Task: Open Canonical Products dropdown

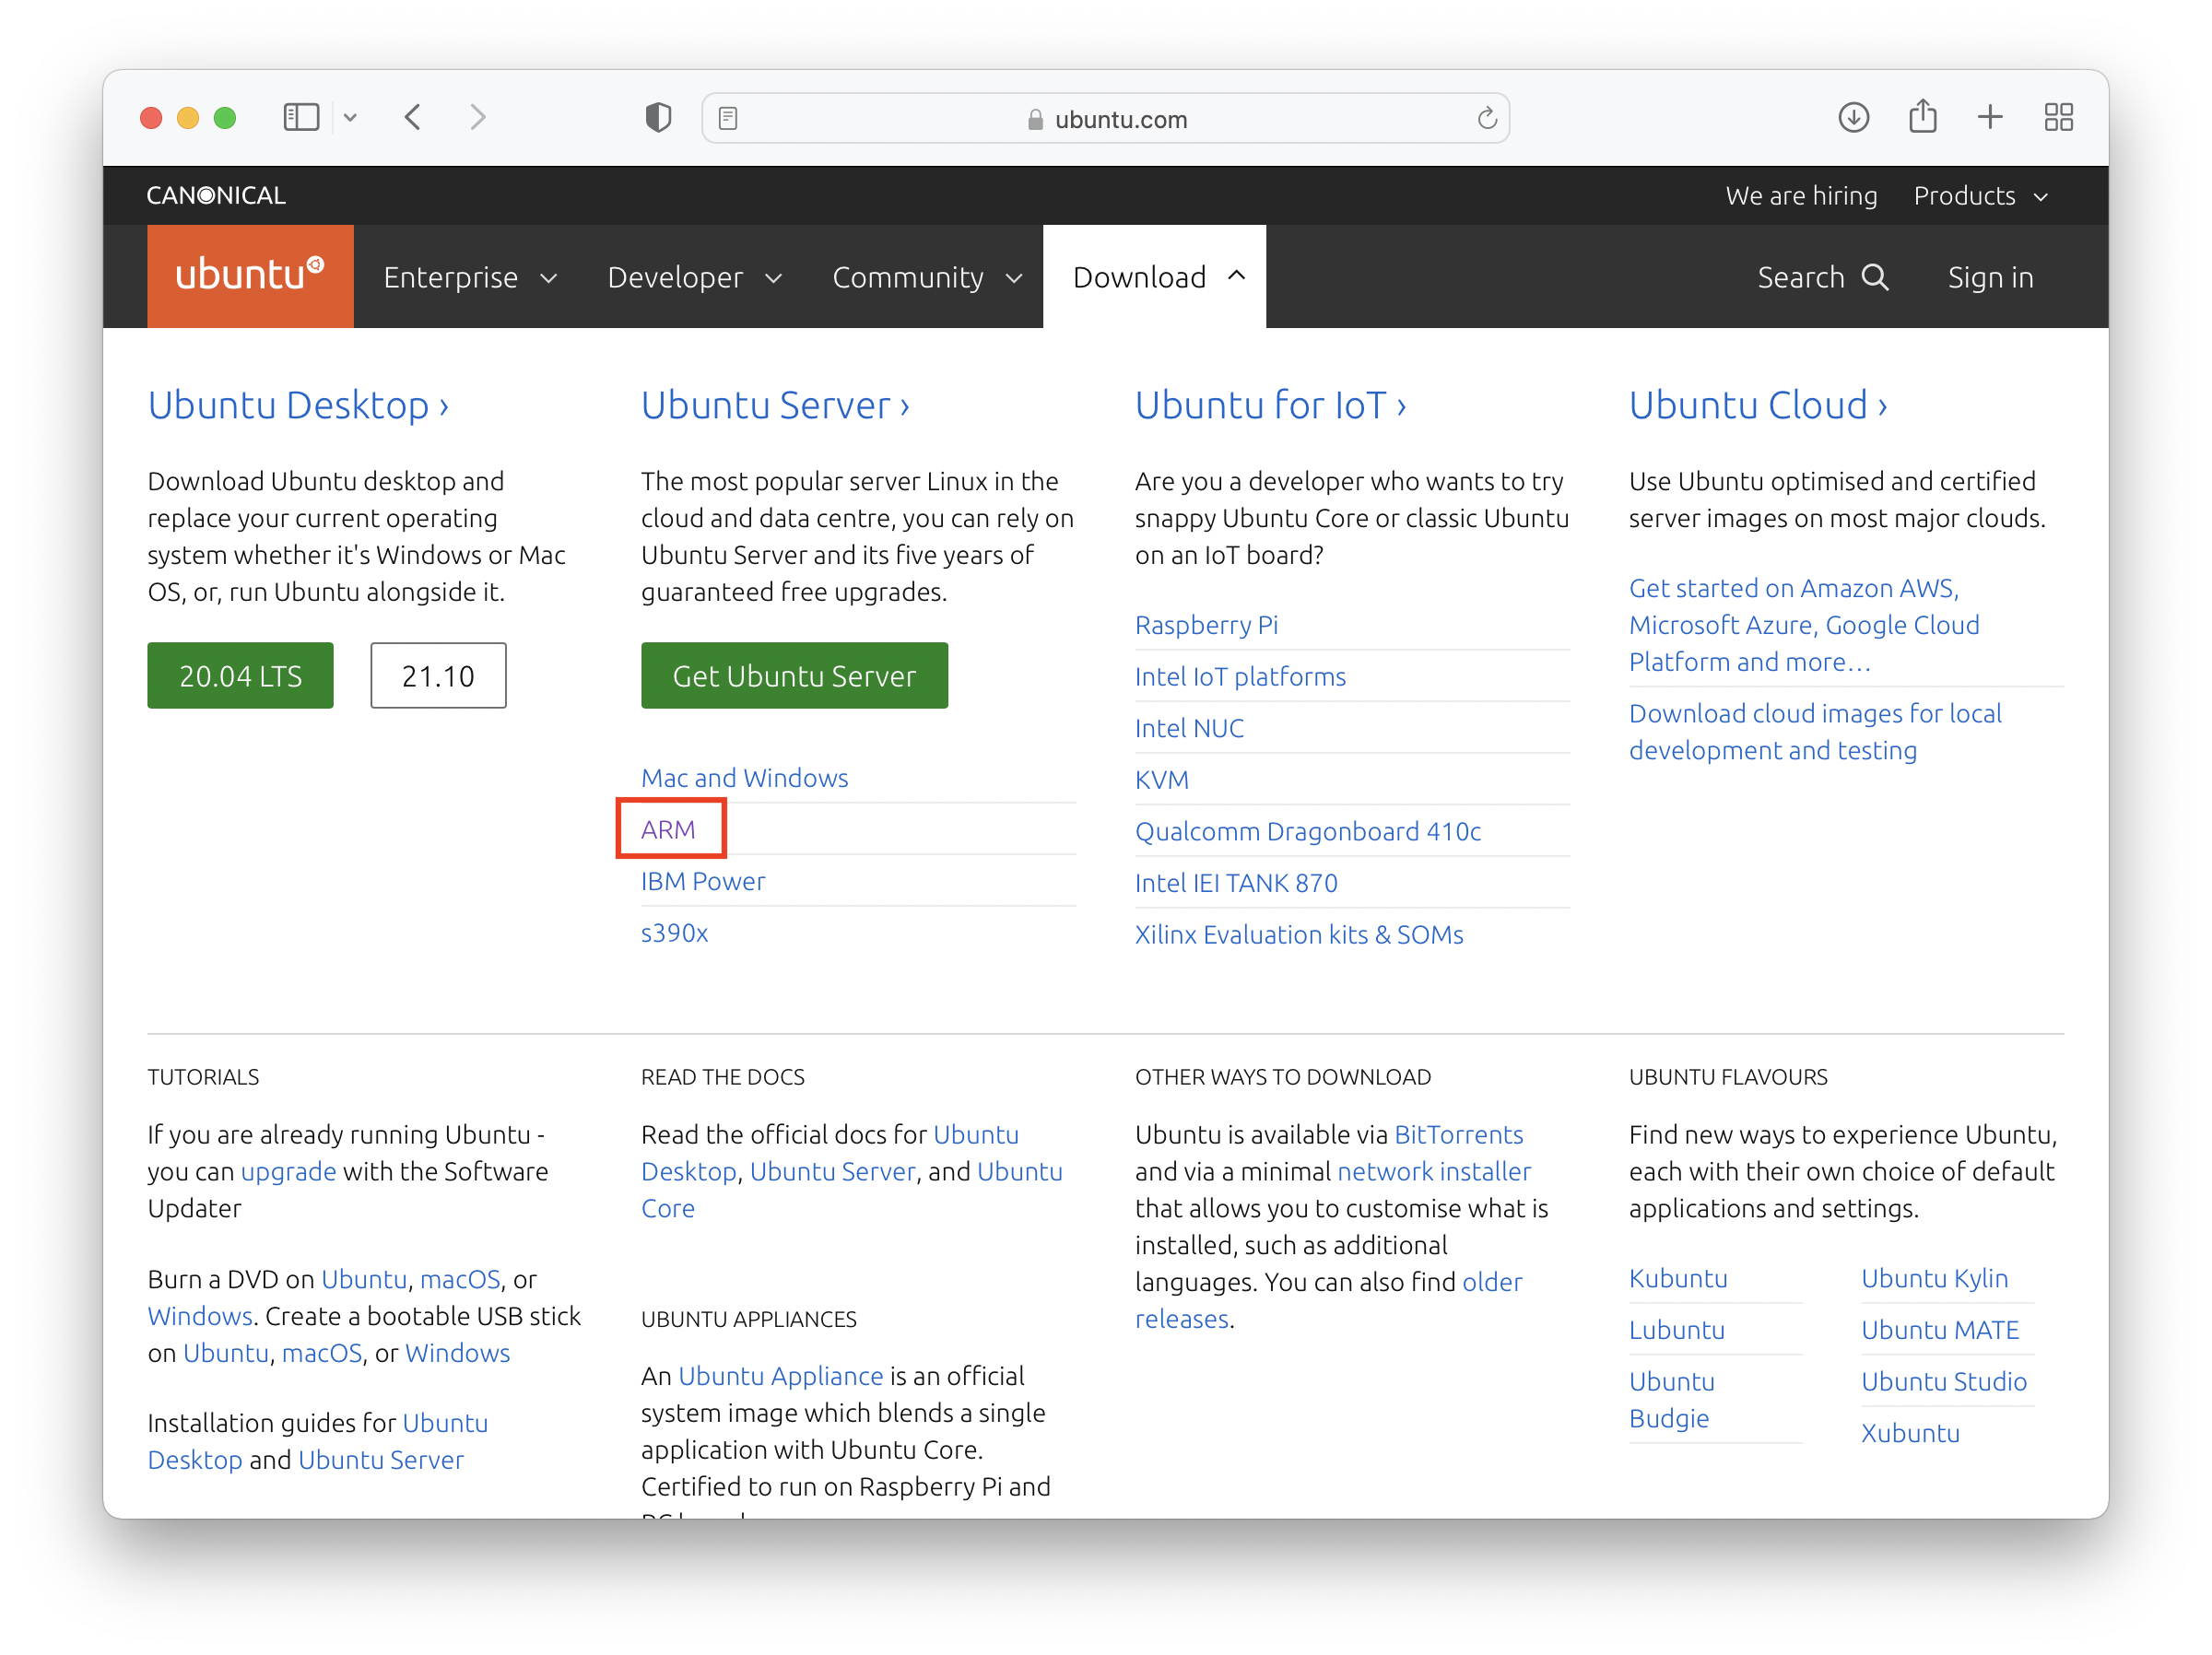Action: click(1980, 196)
